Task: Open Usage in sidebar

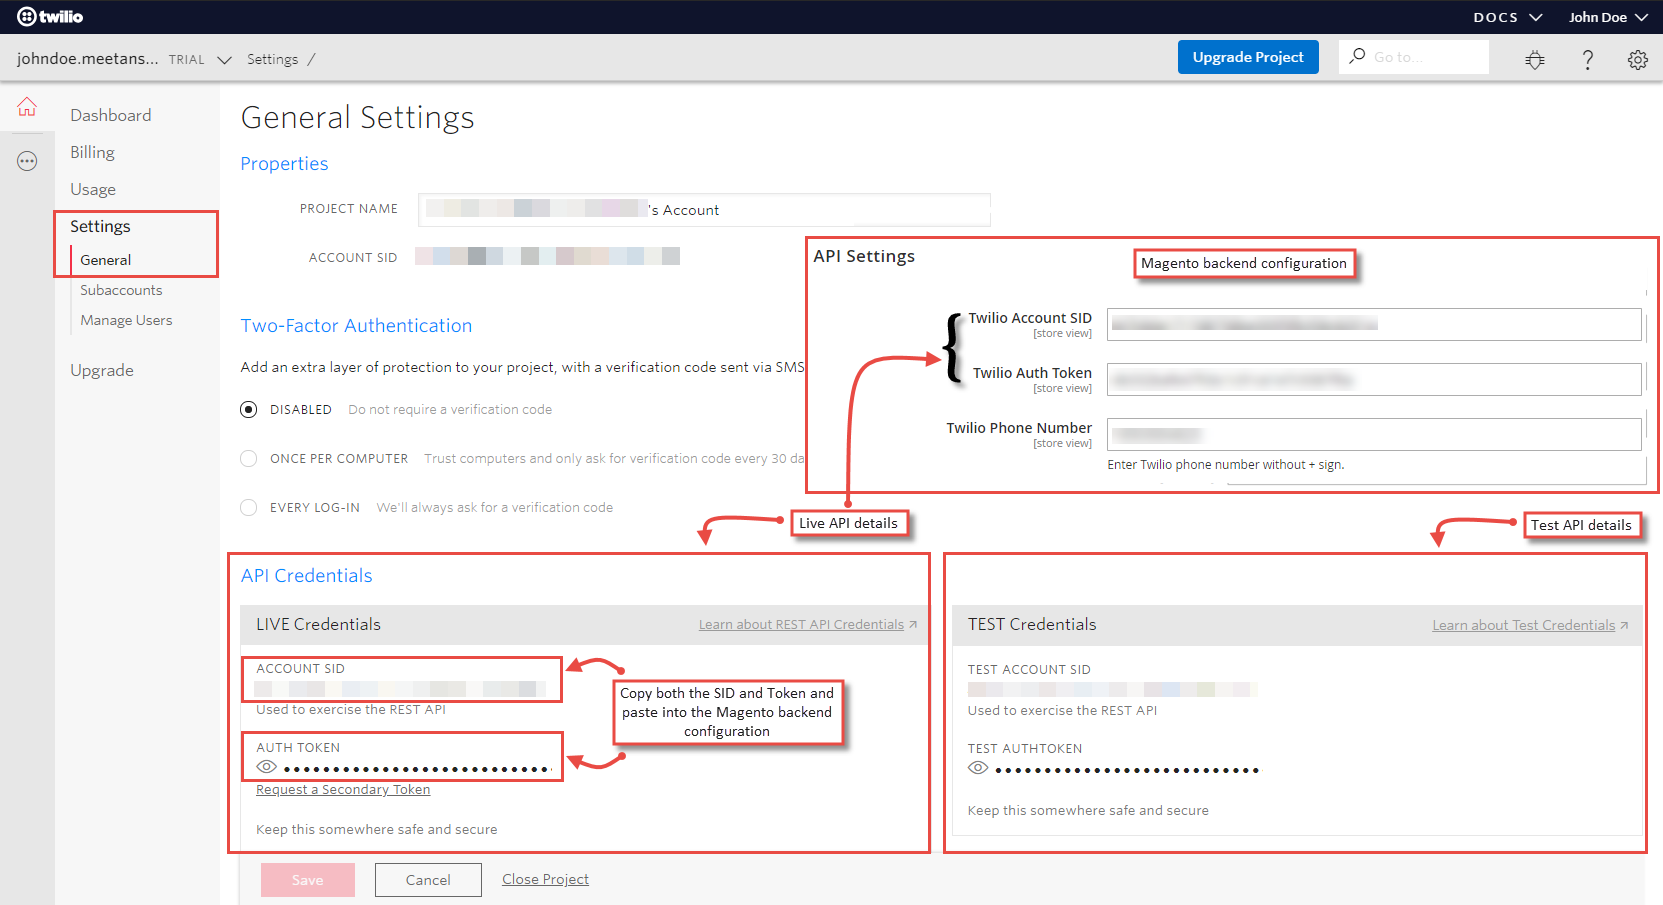Action: (x=93, y=189)
